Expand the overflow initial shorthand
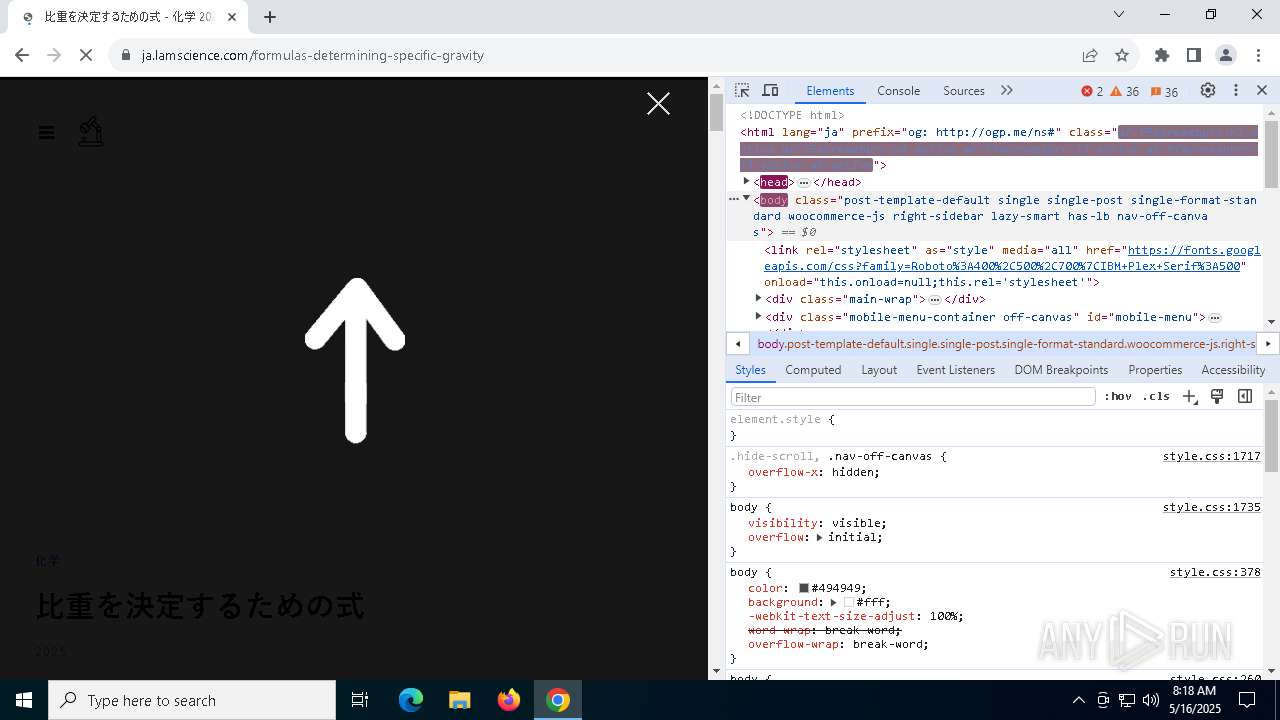 (819, 537)
